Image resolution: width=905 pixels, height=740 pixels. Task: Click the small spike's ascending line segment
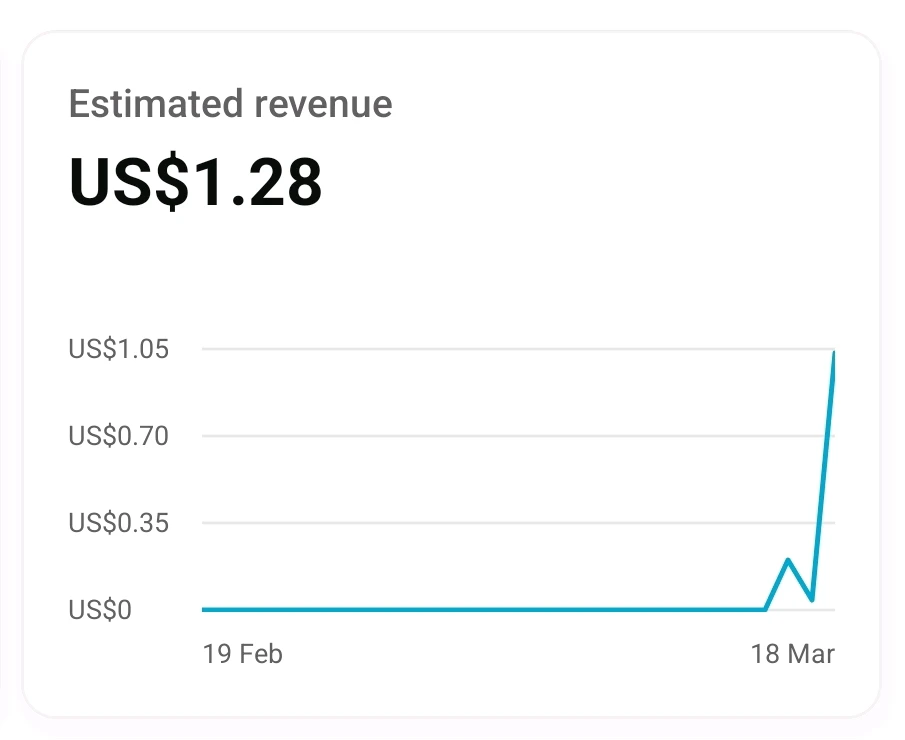click(777, 583)
